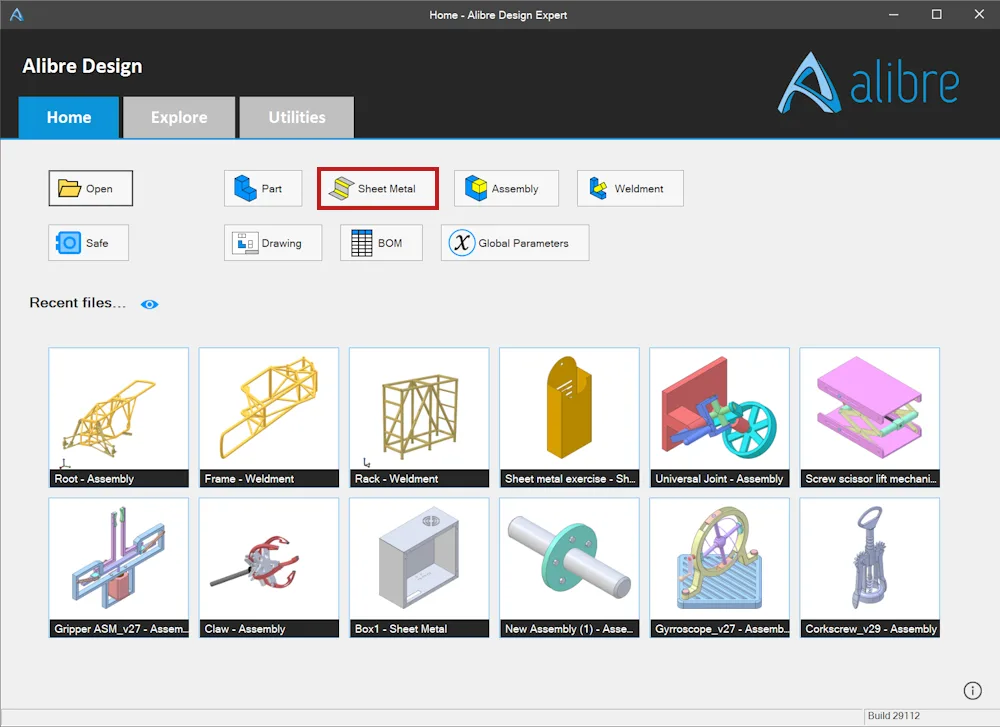
Task: Open the Safe vault
Action: [x=89, y=242]
